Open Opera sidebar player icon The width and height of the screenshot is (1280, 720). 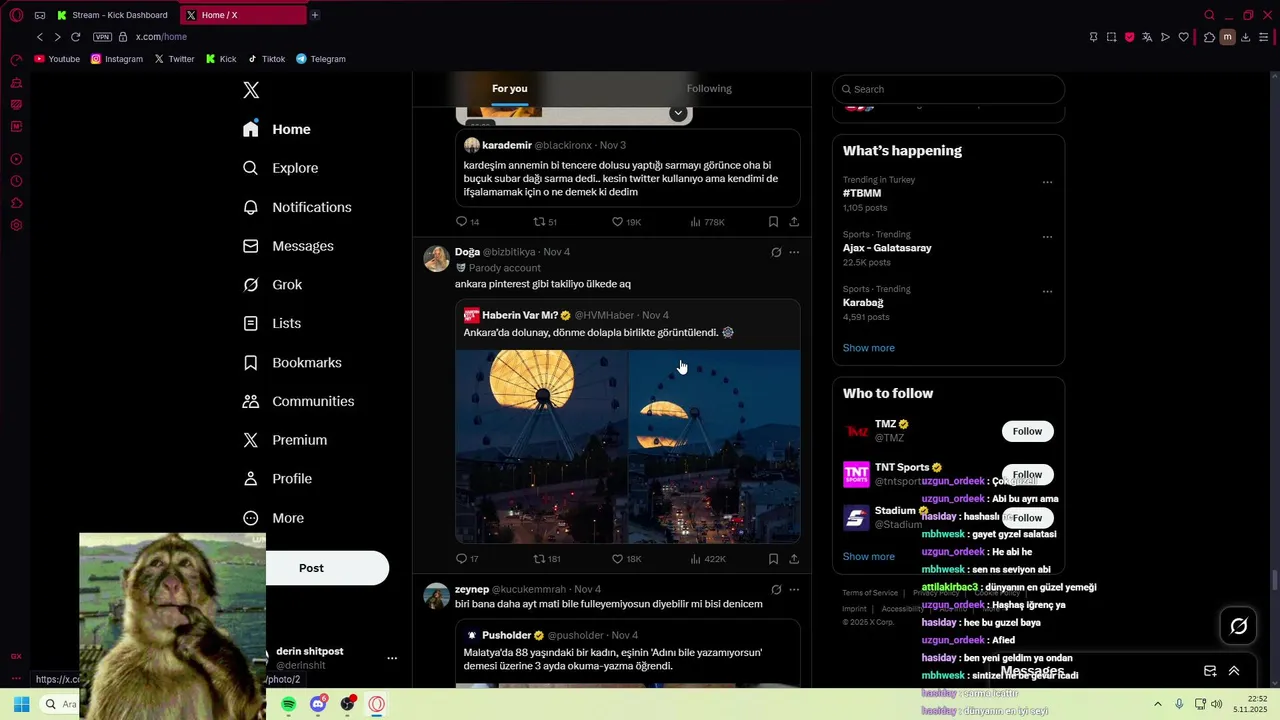click(16, 159)
